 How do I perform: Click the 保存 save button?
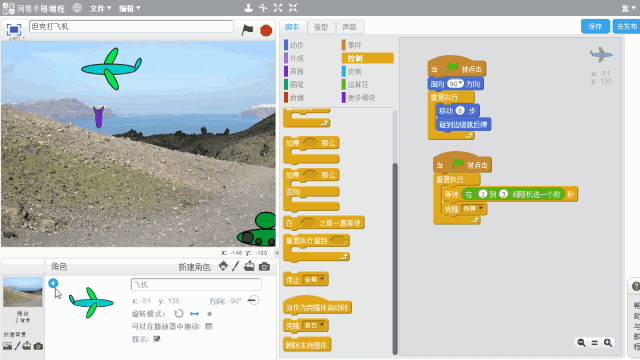point(595,27)
